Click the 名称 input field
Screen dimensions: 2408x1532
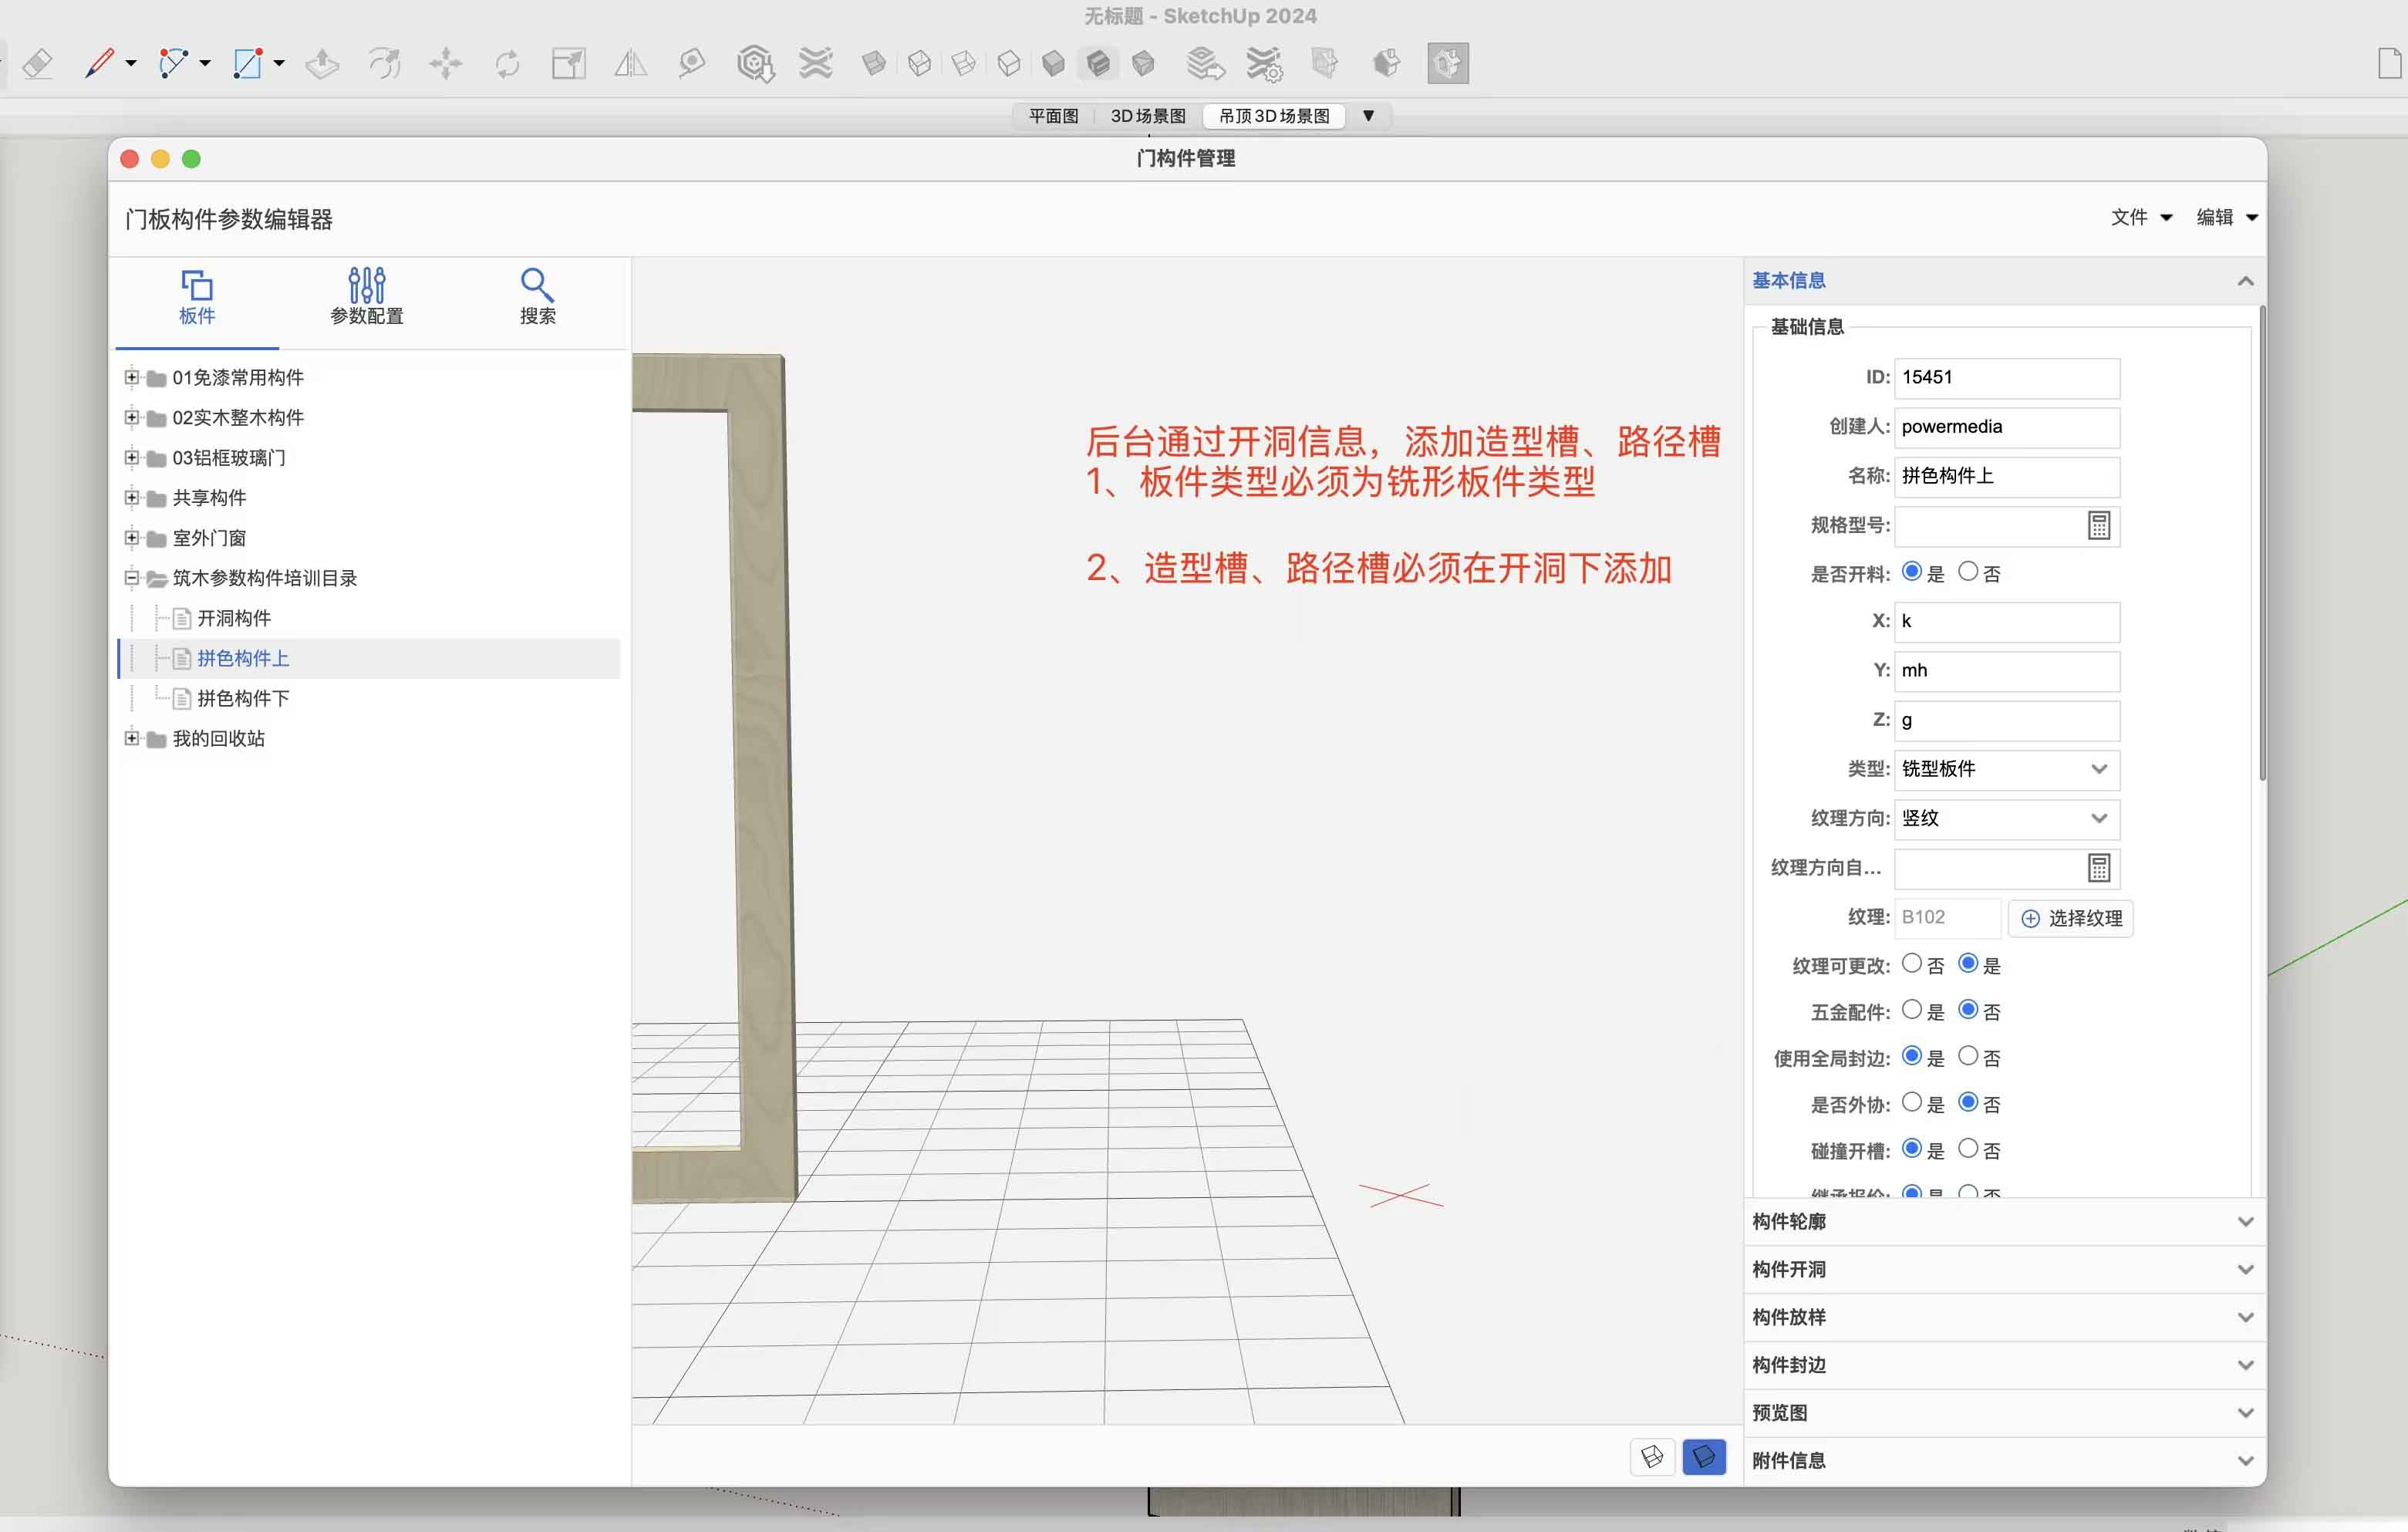pos(2006,476)
